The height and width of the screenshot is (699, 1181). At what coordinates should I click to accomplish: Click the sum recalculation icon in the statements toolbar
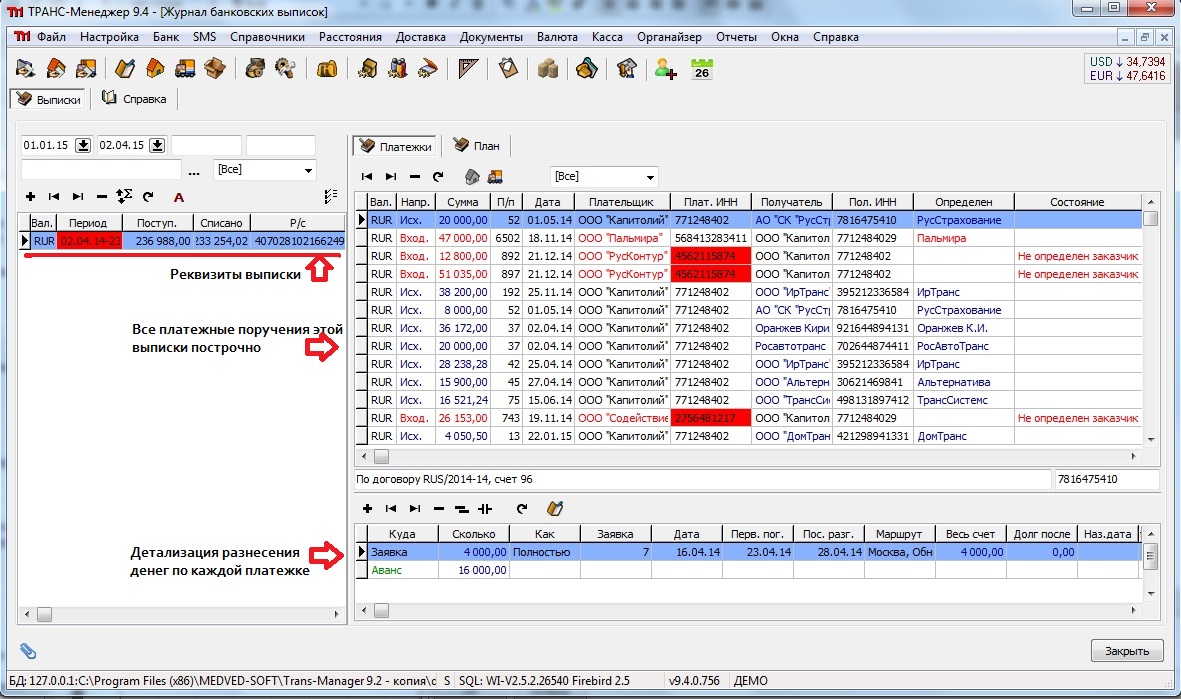tap(124, 197)
